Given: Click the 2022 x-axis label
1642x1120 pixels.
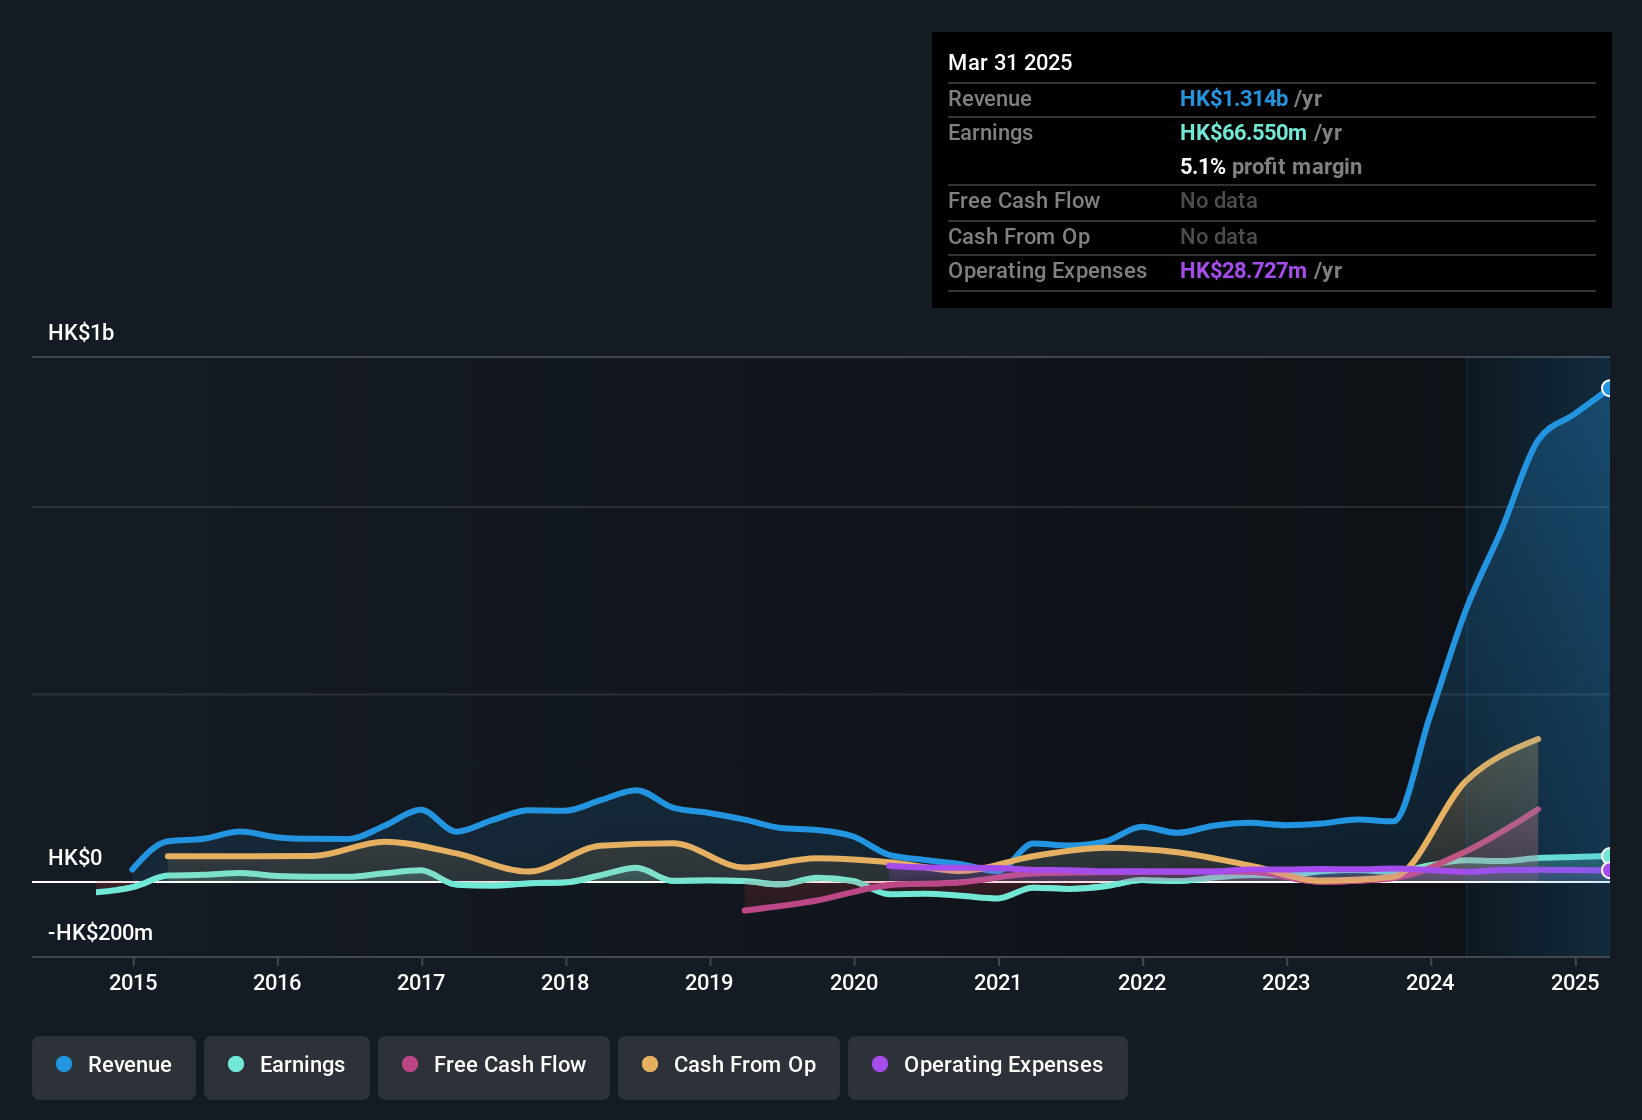Looking at the screenshot, I should [x=1142, y=983].
